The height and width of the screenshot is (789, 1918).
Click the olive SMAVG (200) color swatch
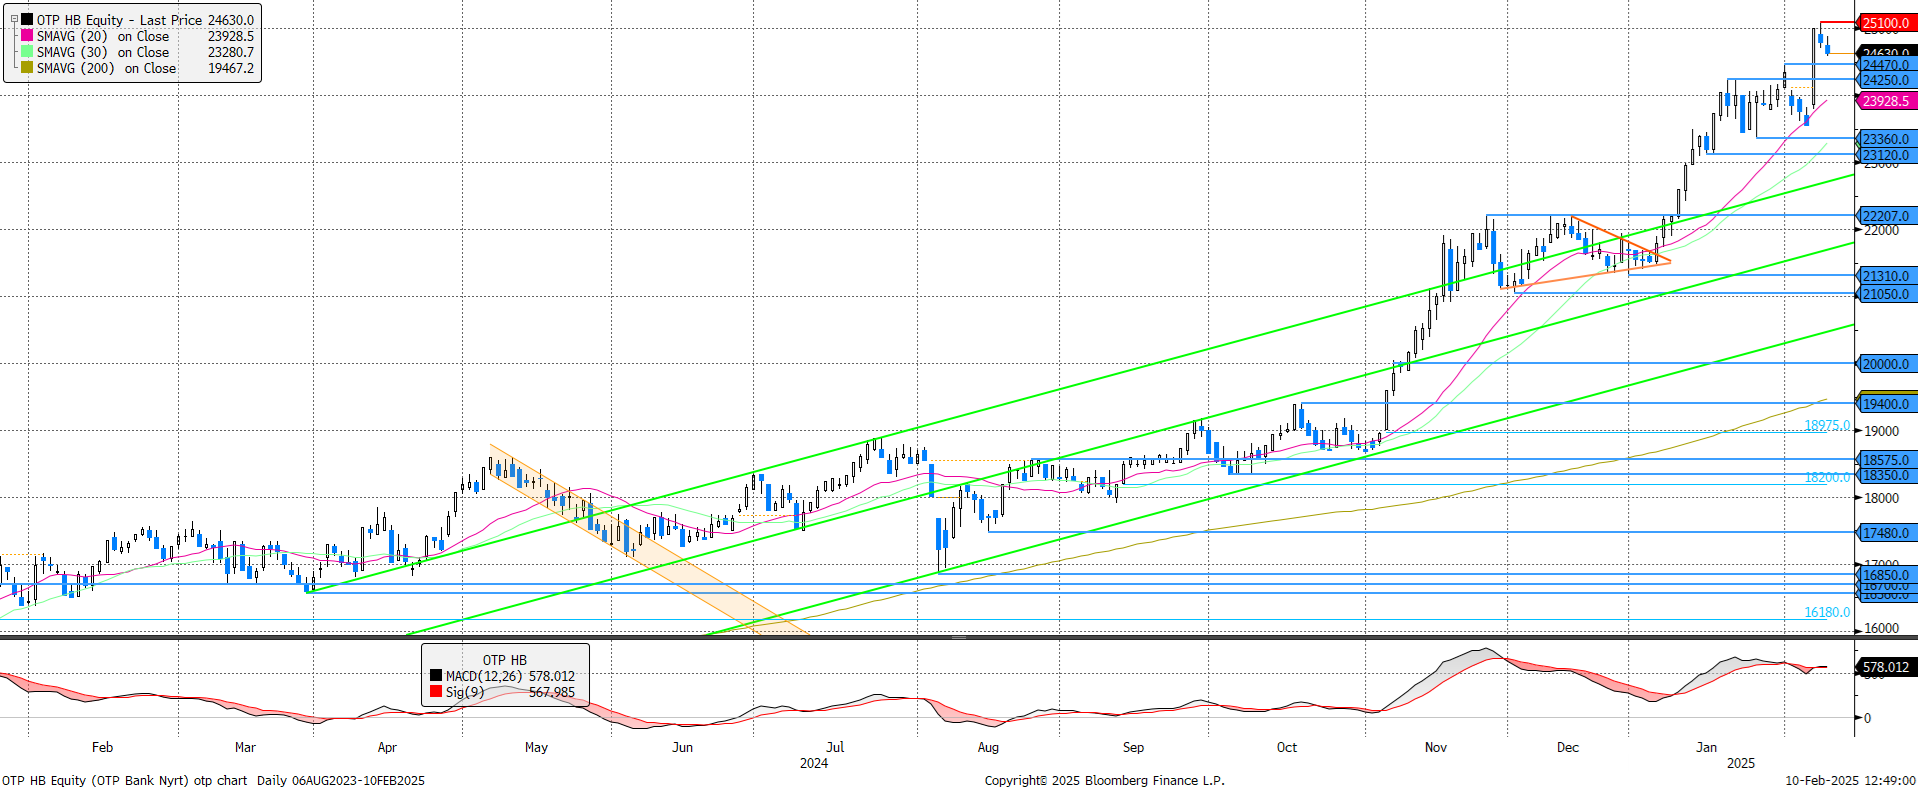27,67
